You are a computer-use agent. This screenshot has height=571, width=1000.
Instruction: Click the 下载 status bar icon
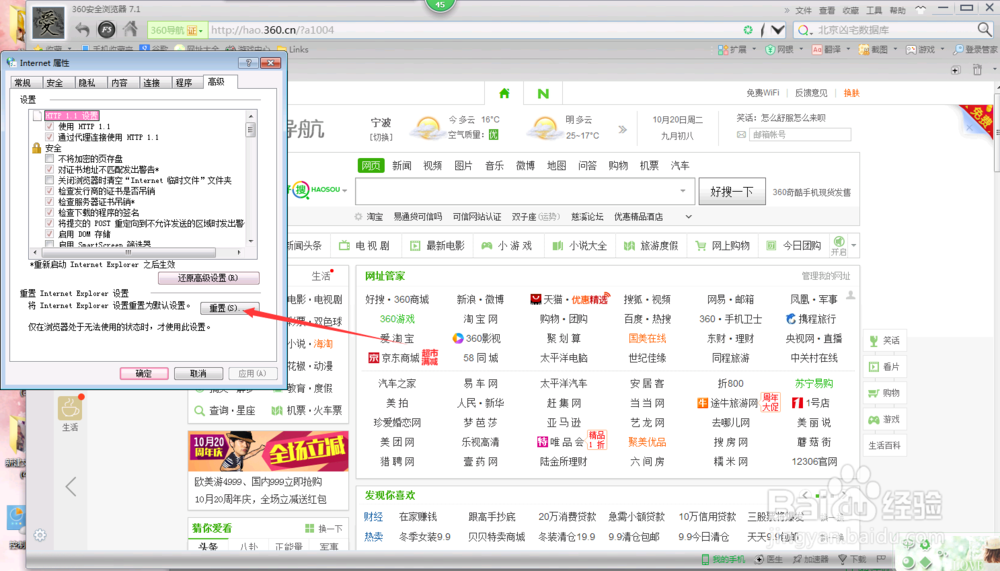coord(851,560)
